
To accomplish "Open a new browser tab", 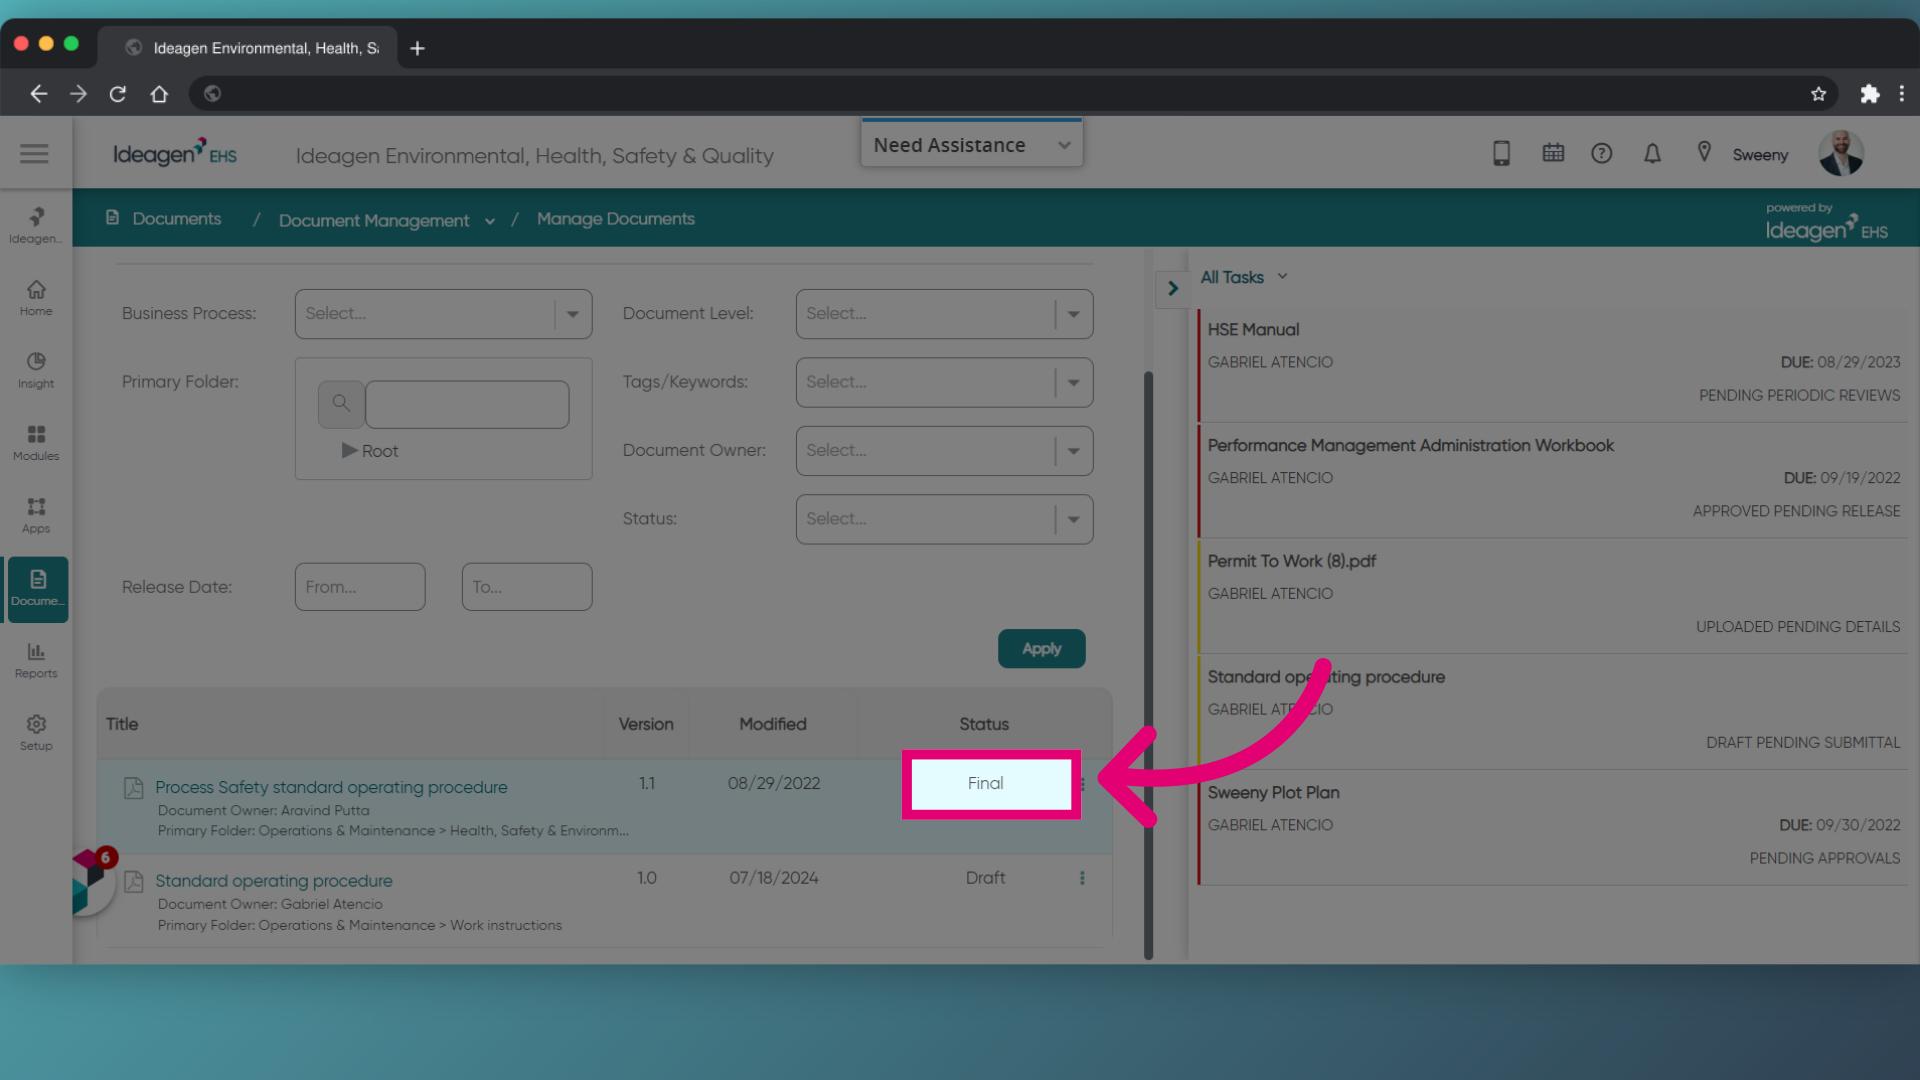I will (417, 48).
